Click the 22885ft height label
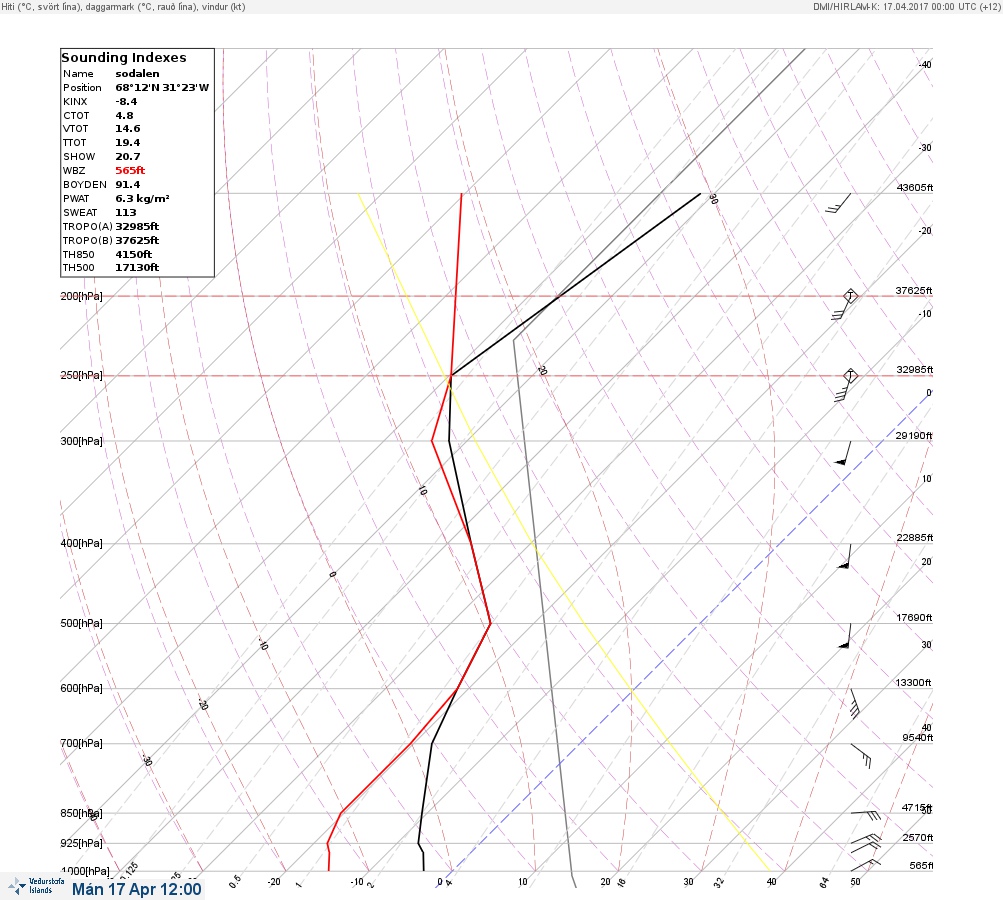Screen dimensions: 1003x900 coord(915,538)
